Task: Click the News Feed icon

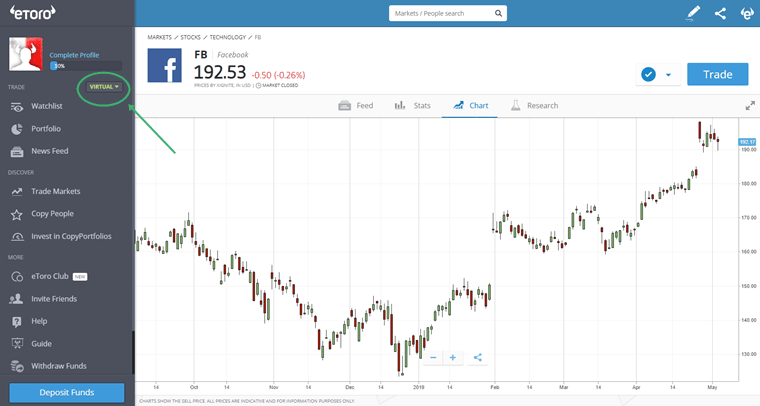Action: point(17,152)
